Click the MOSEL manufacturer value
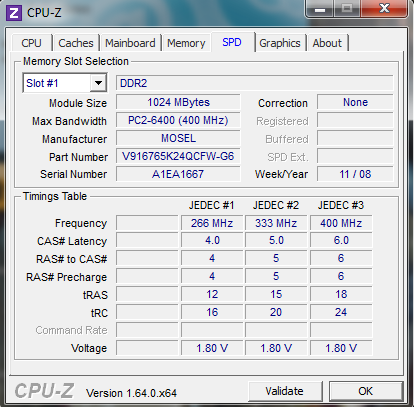Viewport: 414px width, 407px height. click(x=178, y=138)
